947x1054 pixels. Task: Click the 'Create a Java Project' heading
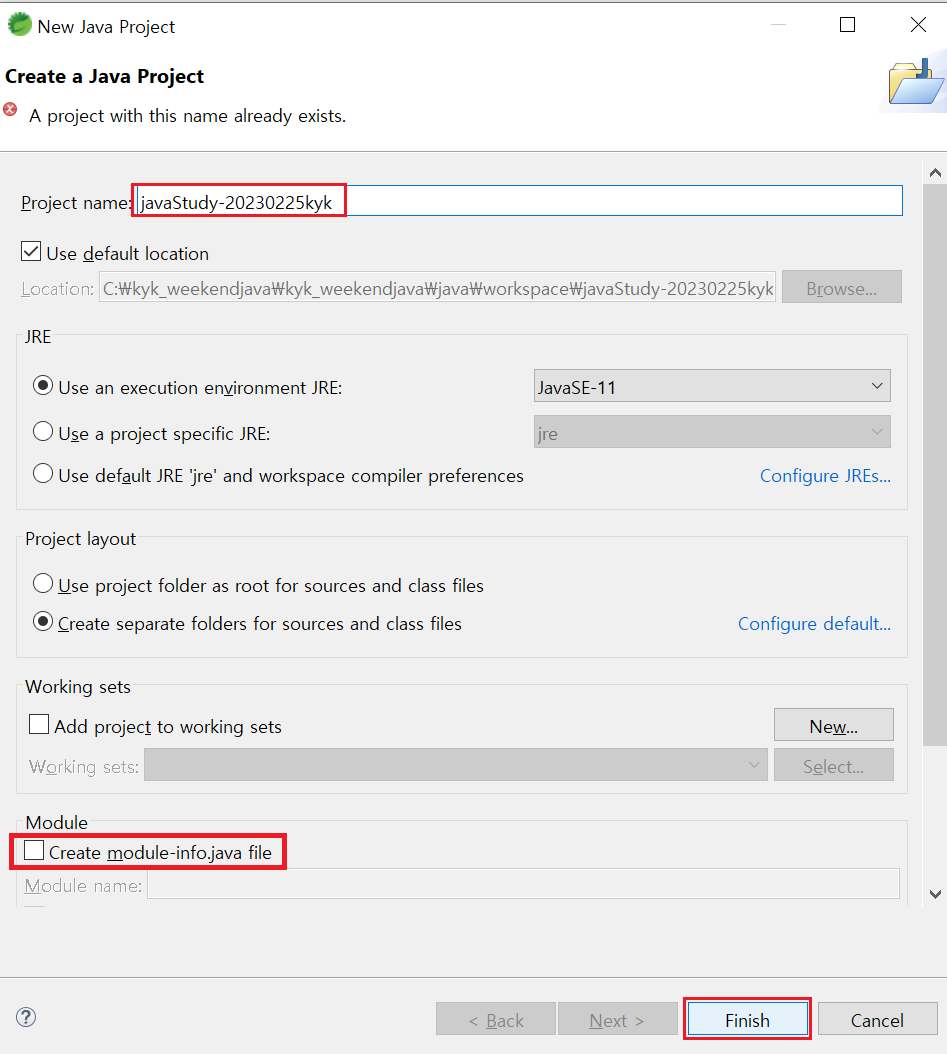coord(104,76)
